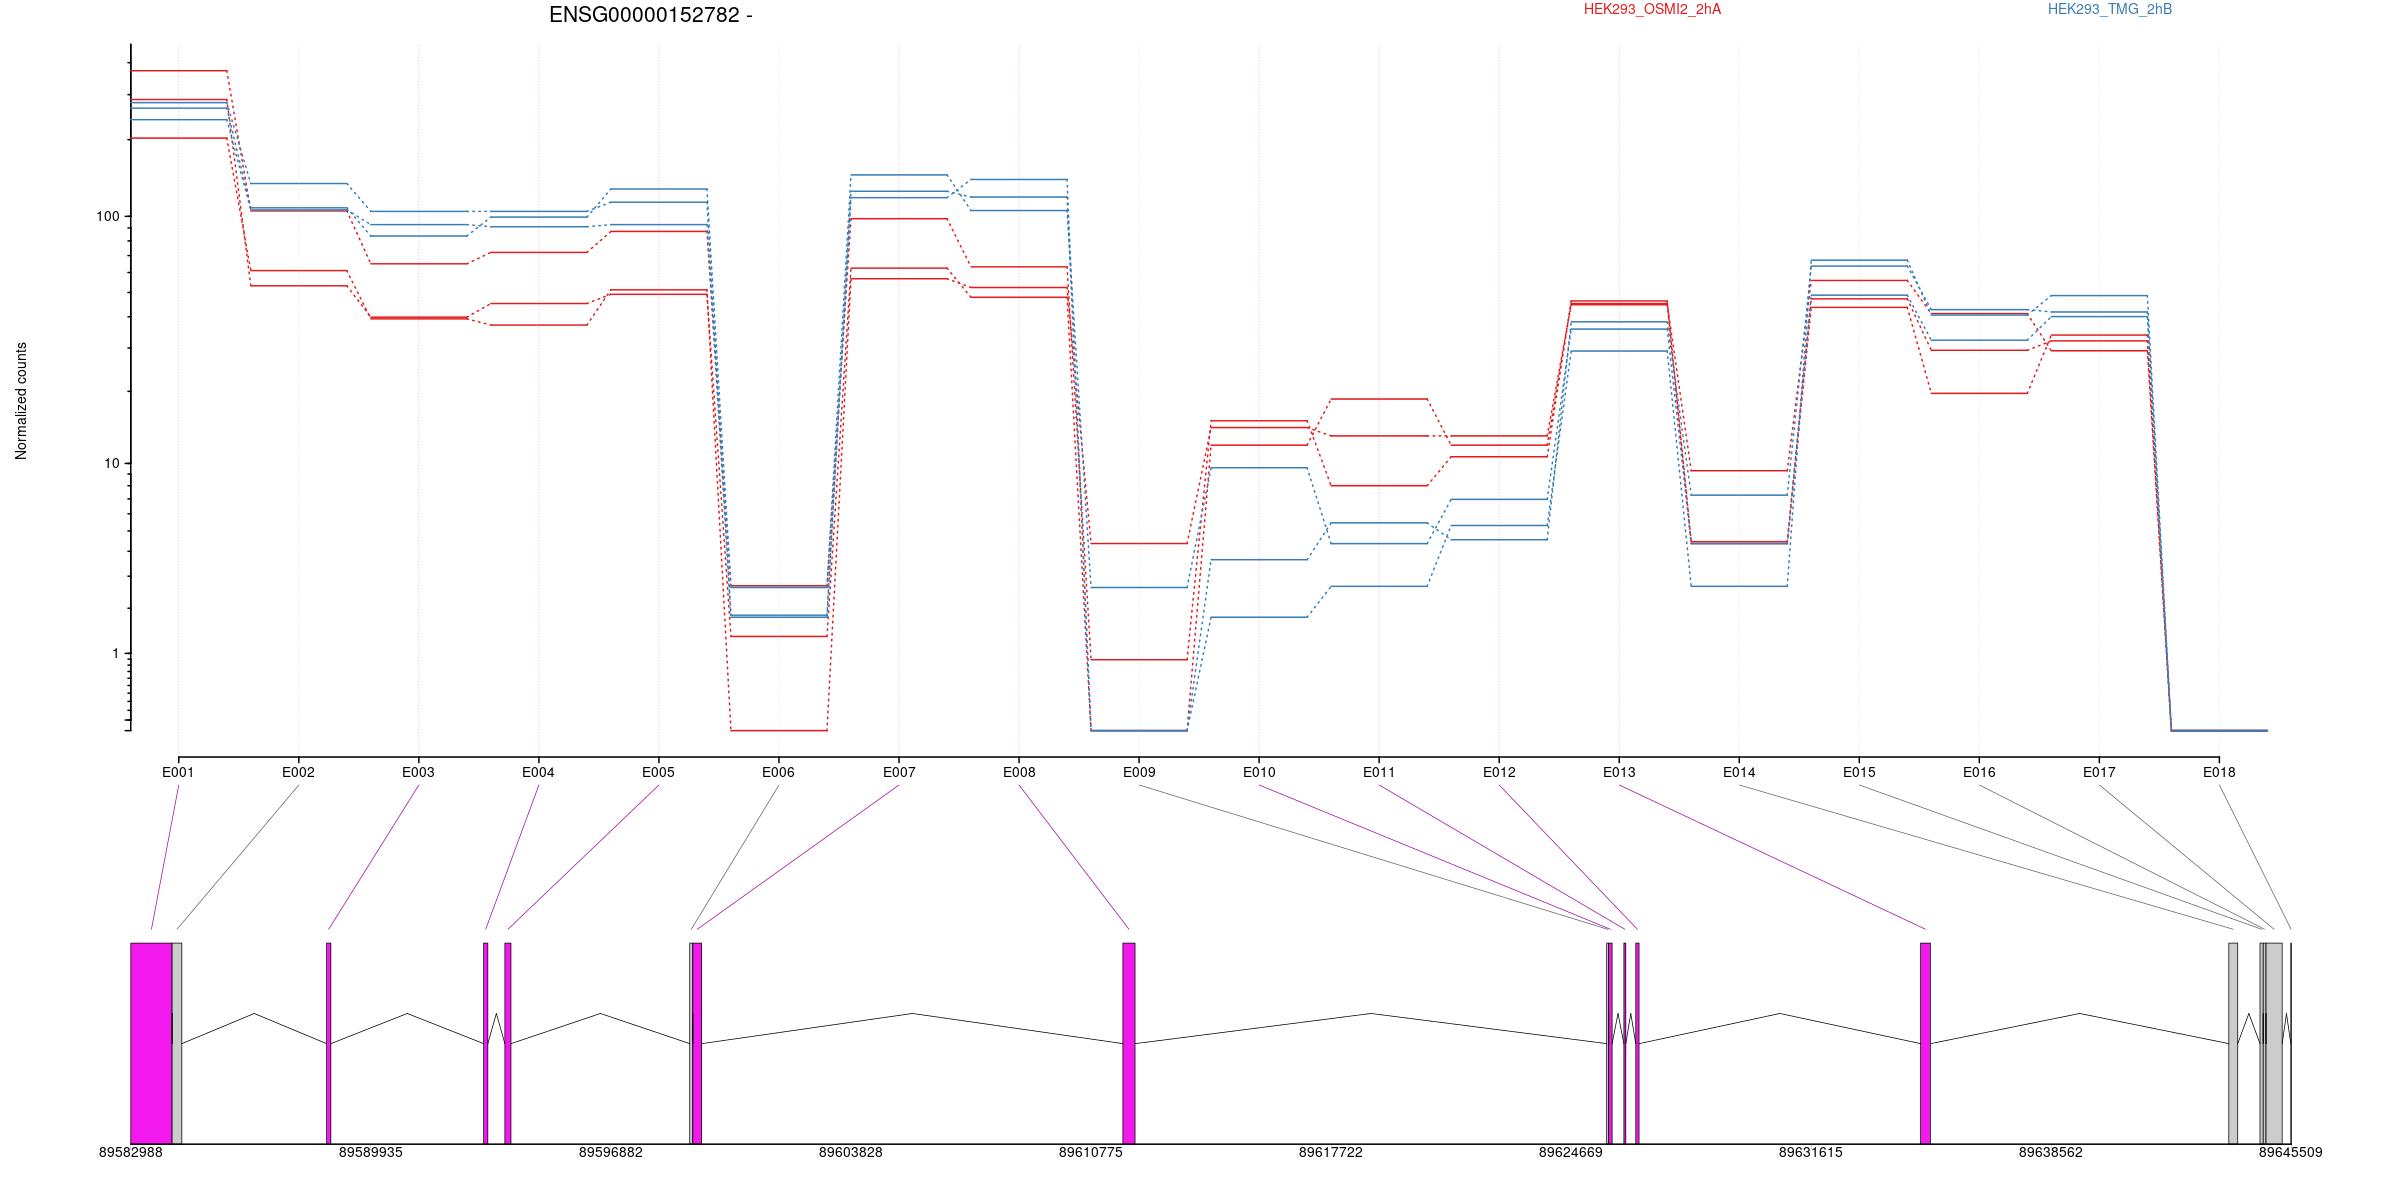Image resolution: width=2400 pixels, height=1200 pixels.
Task: Select exon label E018
Action: pos(2219,772)
